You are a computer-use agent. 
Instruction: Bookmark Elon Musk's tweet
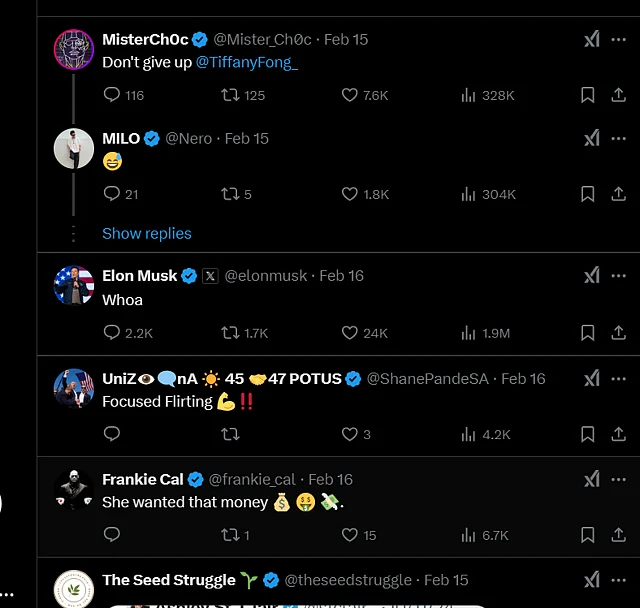[589, 333]
